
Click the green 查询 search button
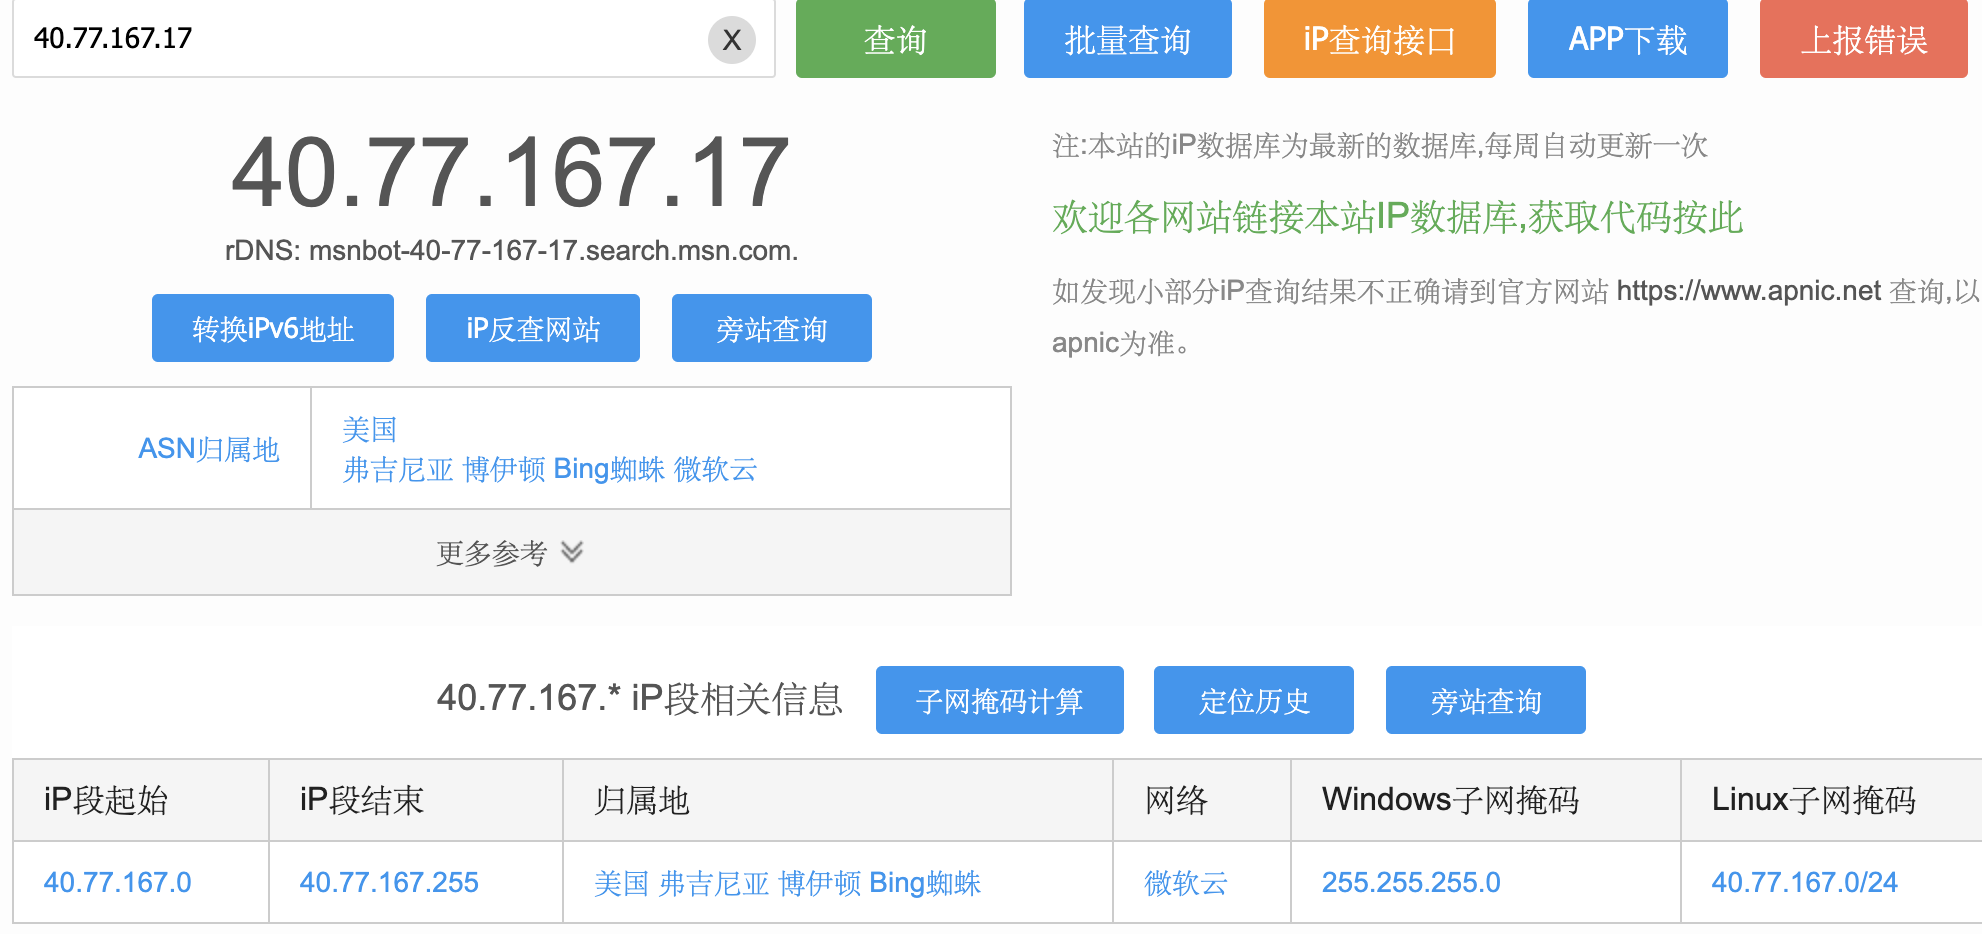click(x=895, y=39)
